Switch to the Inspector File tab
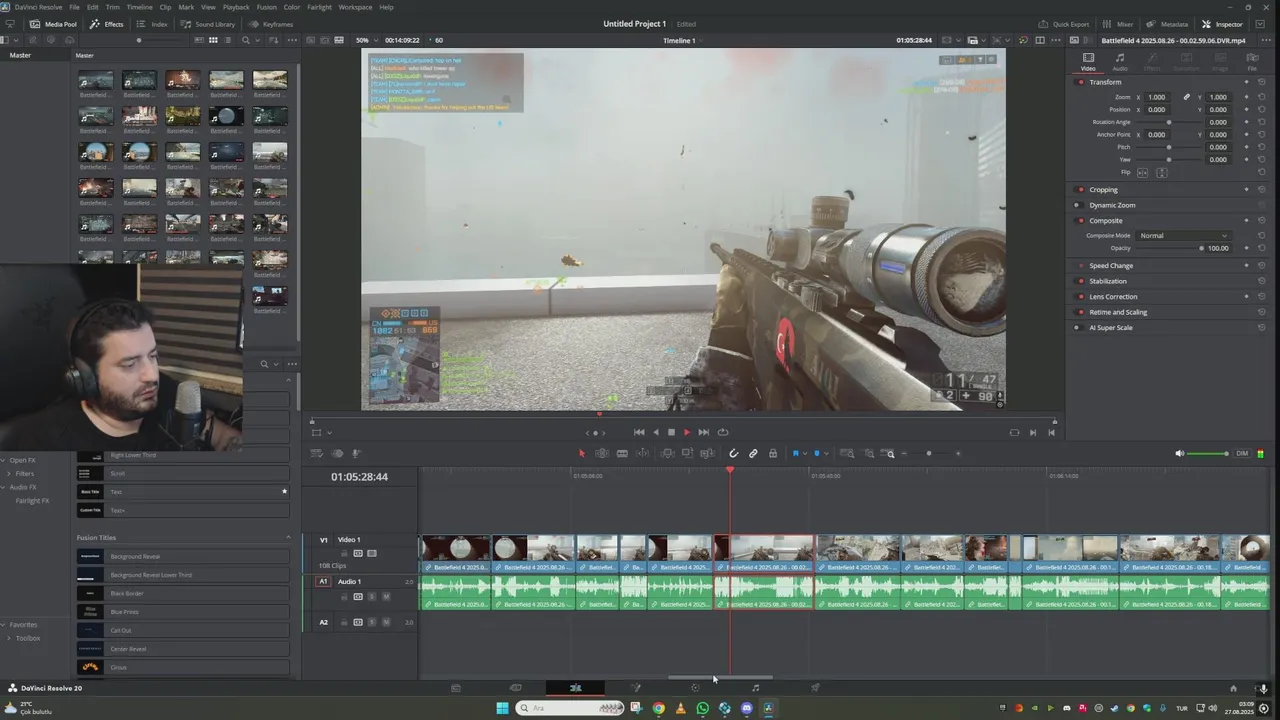 (x=1252, y=62)
